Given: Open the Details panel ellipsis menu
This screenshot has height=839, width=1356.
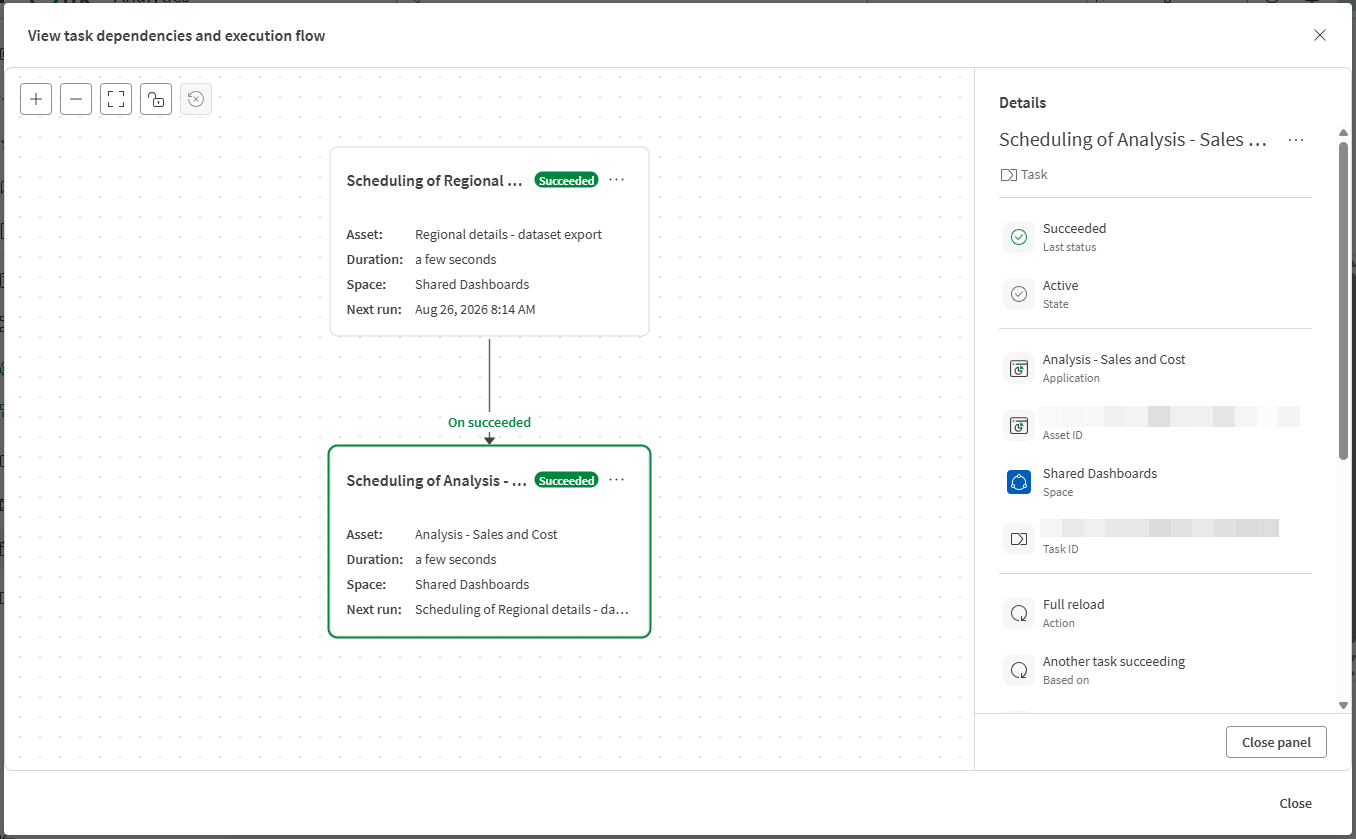Looking at the screenshot, I should click(1296, 140).
